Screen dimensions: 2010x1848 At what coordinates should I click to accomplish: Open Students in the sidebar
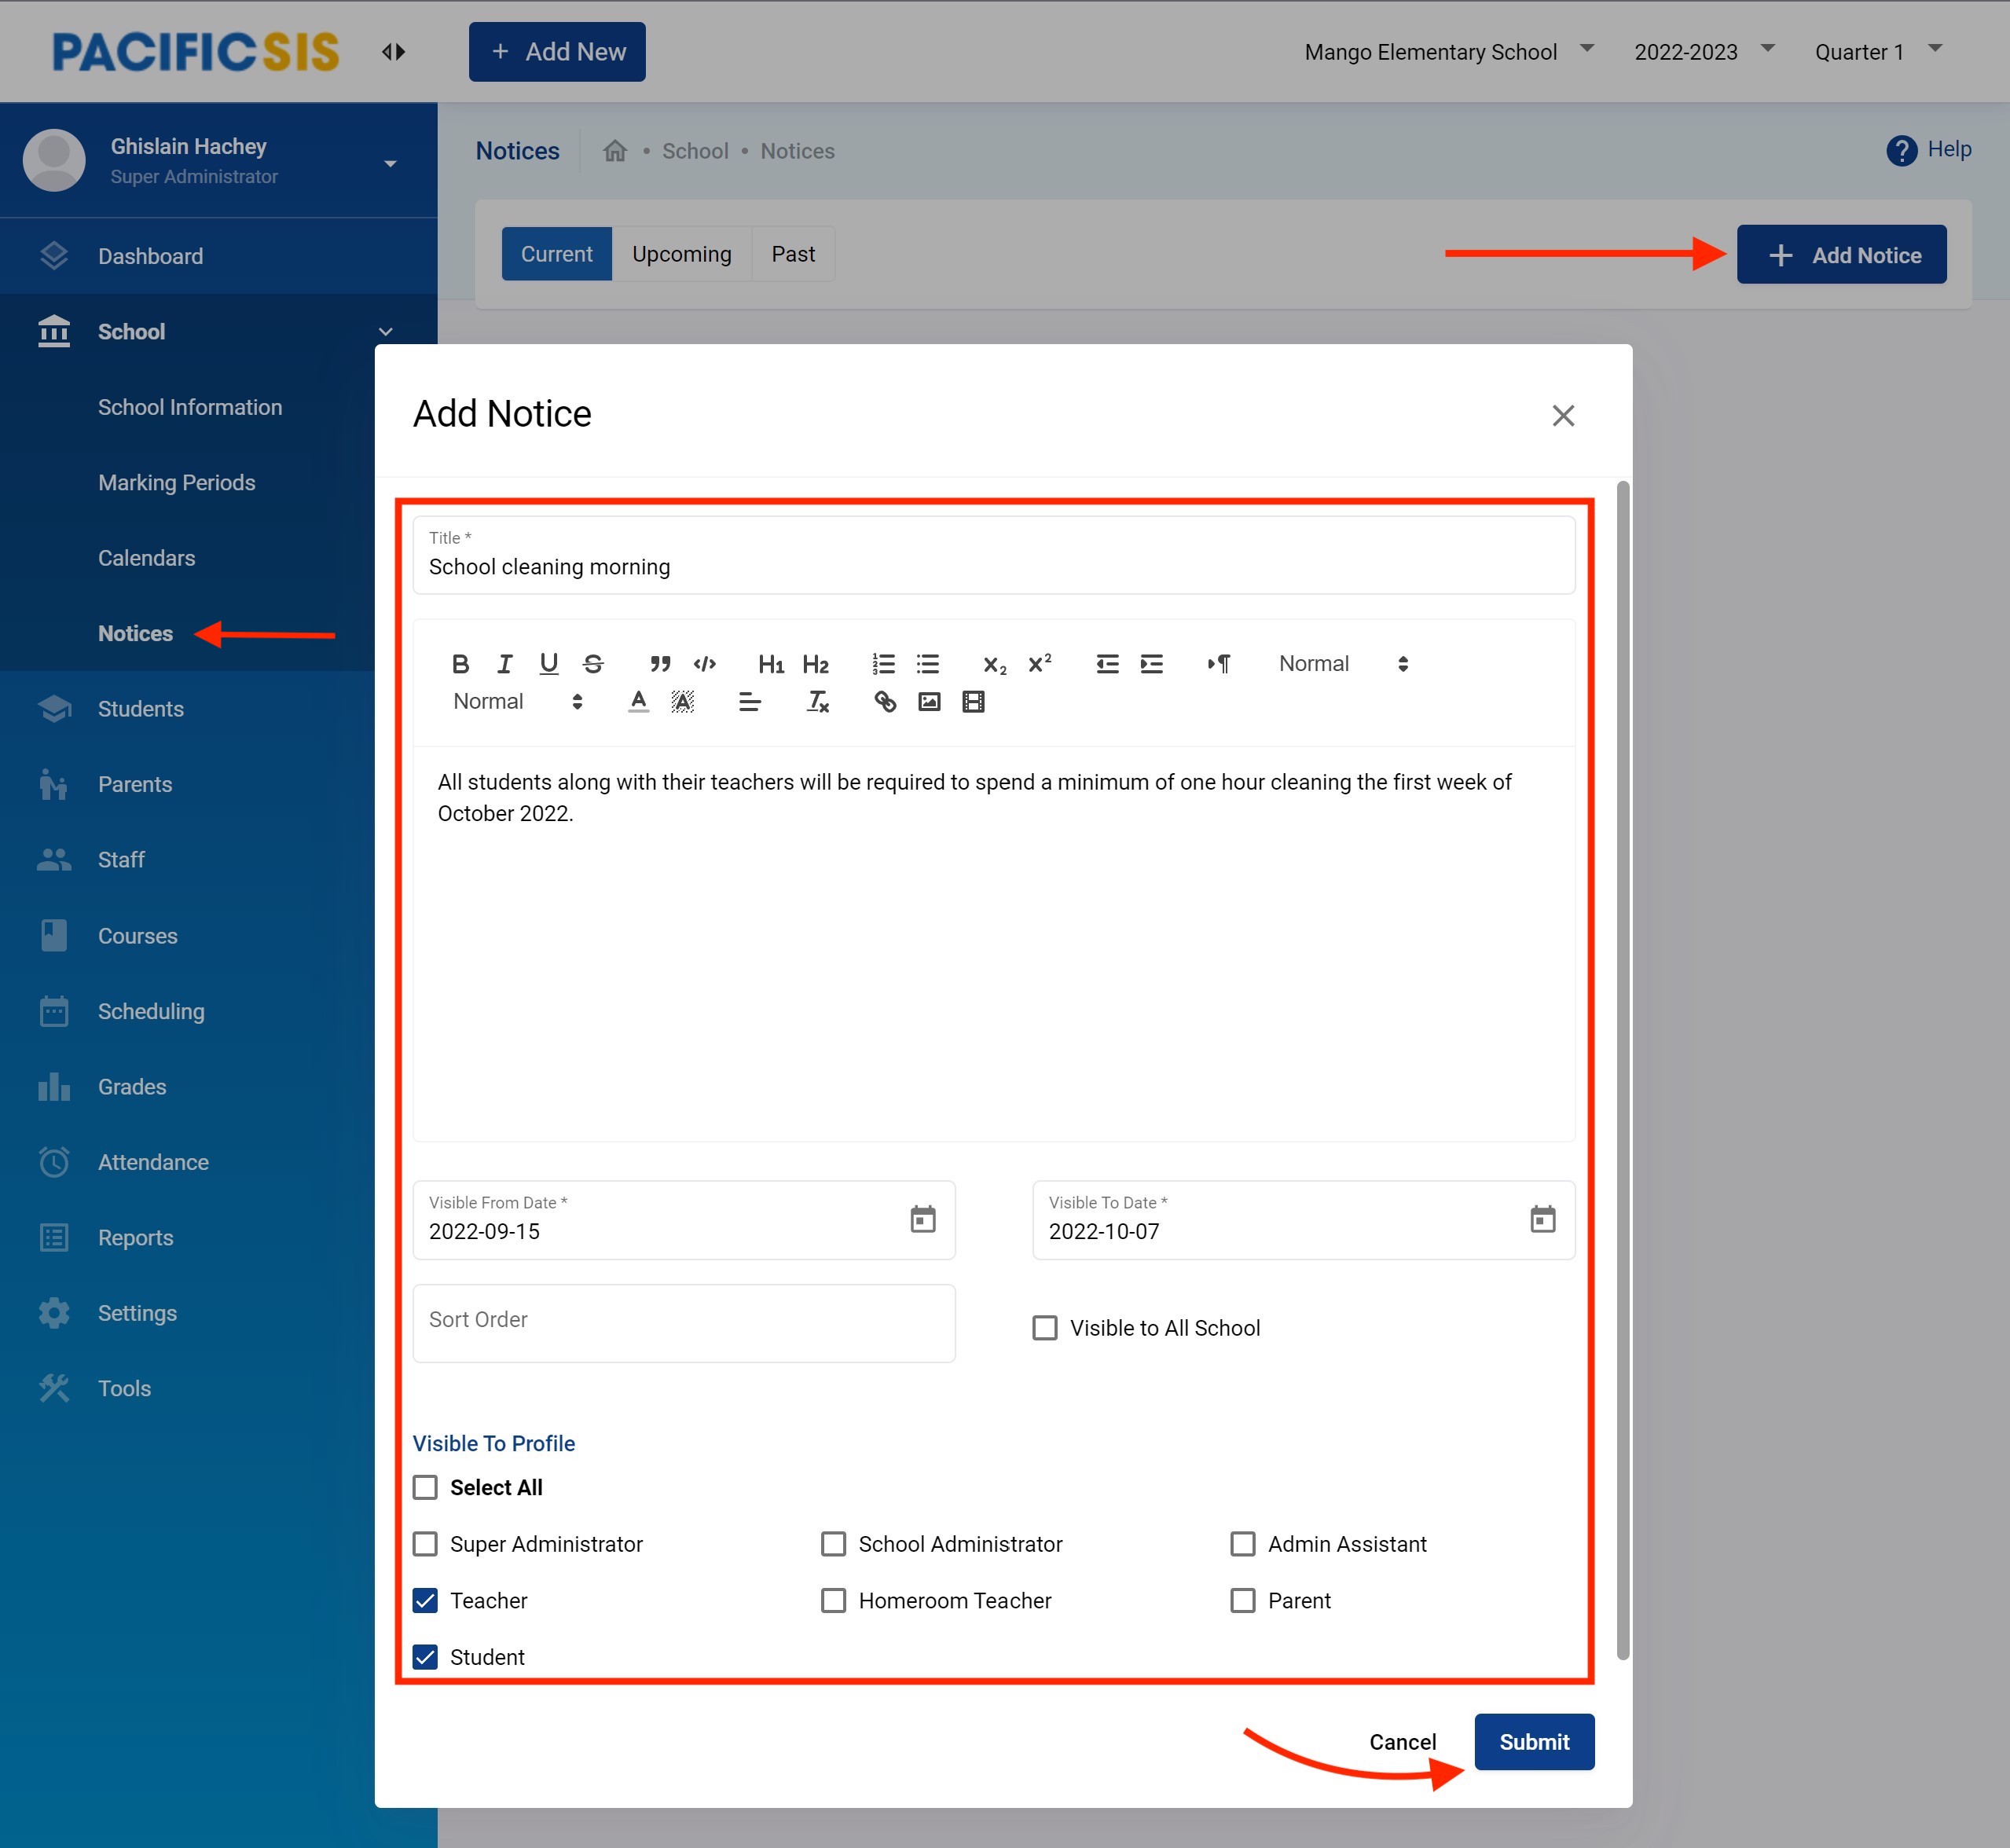pyautogui.click(x=141, y=709)
